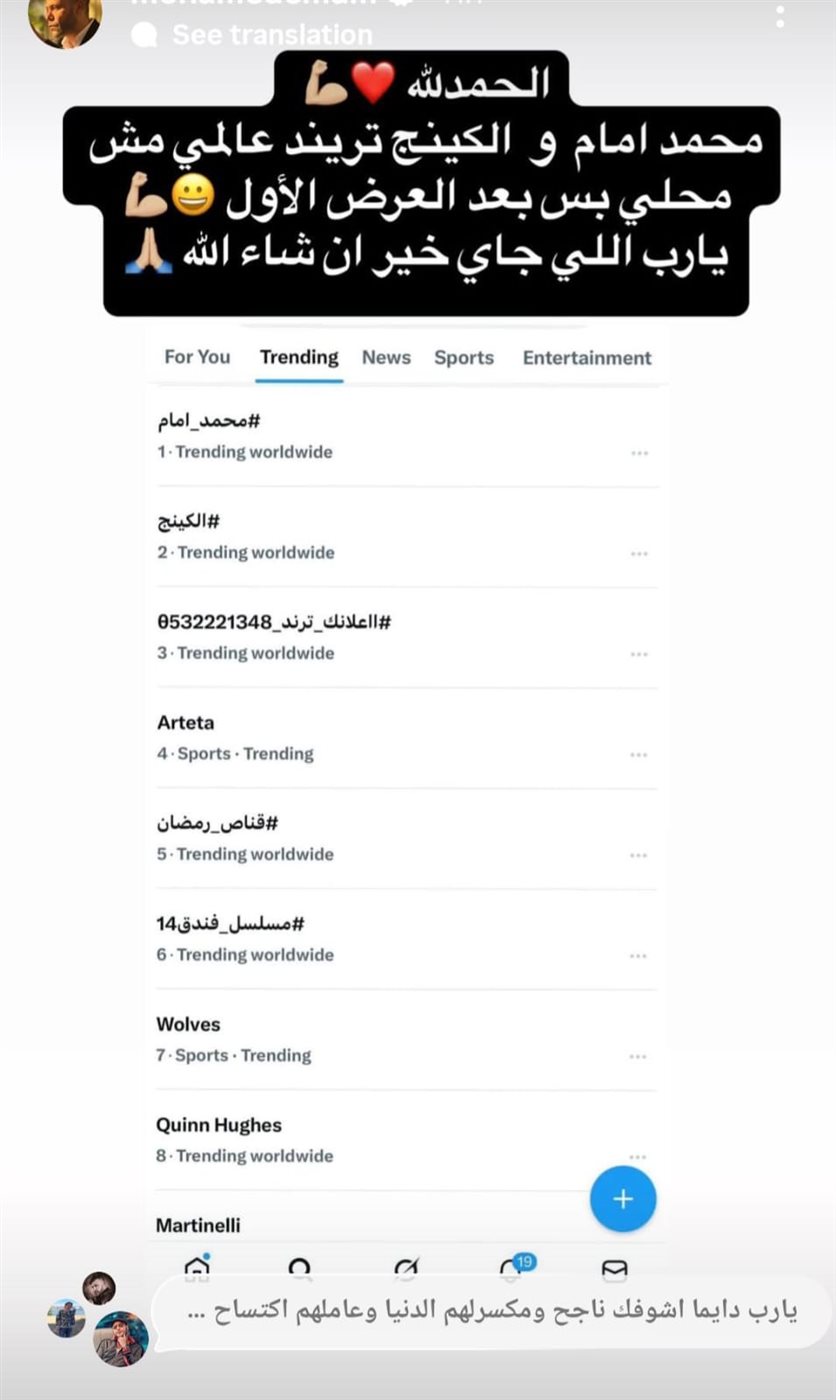Open the Quinn Hughes trending topic
The height and width of the screenshot is (1400, 836).
point(219,1125)
